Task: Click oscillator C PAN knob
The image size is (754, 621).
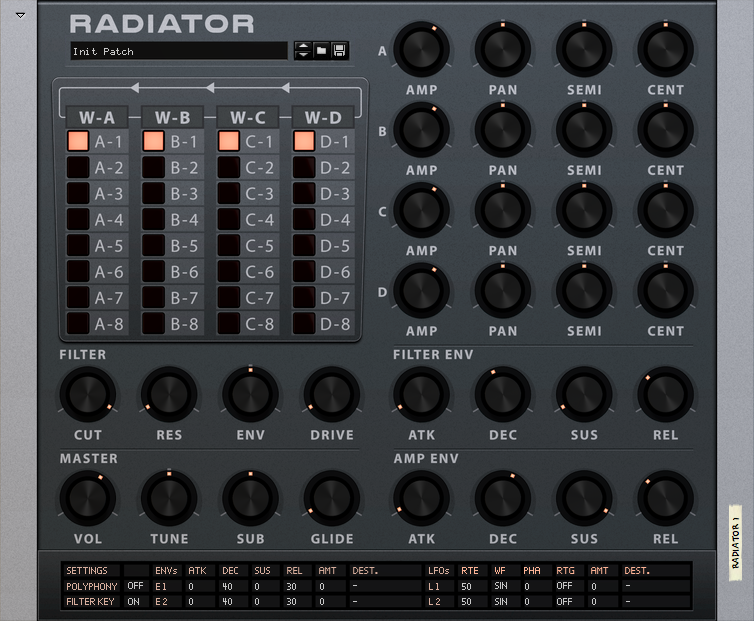Action: (x=503, y=210)
